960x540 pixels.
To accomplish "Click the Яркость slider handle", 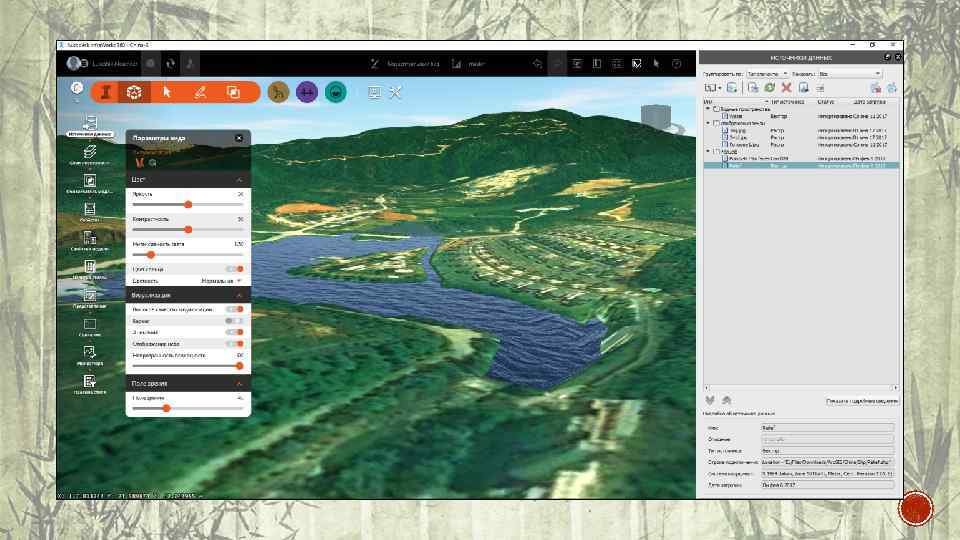I will (x=189, y=204).
